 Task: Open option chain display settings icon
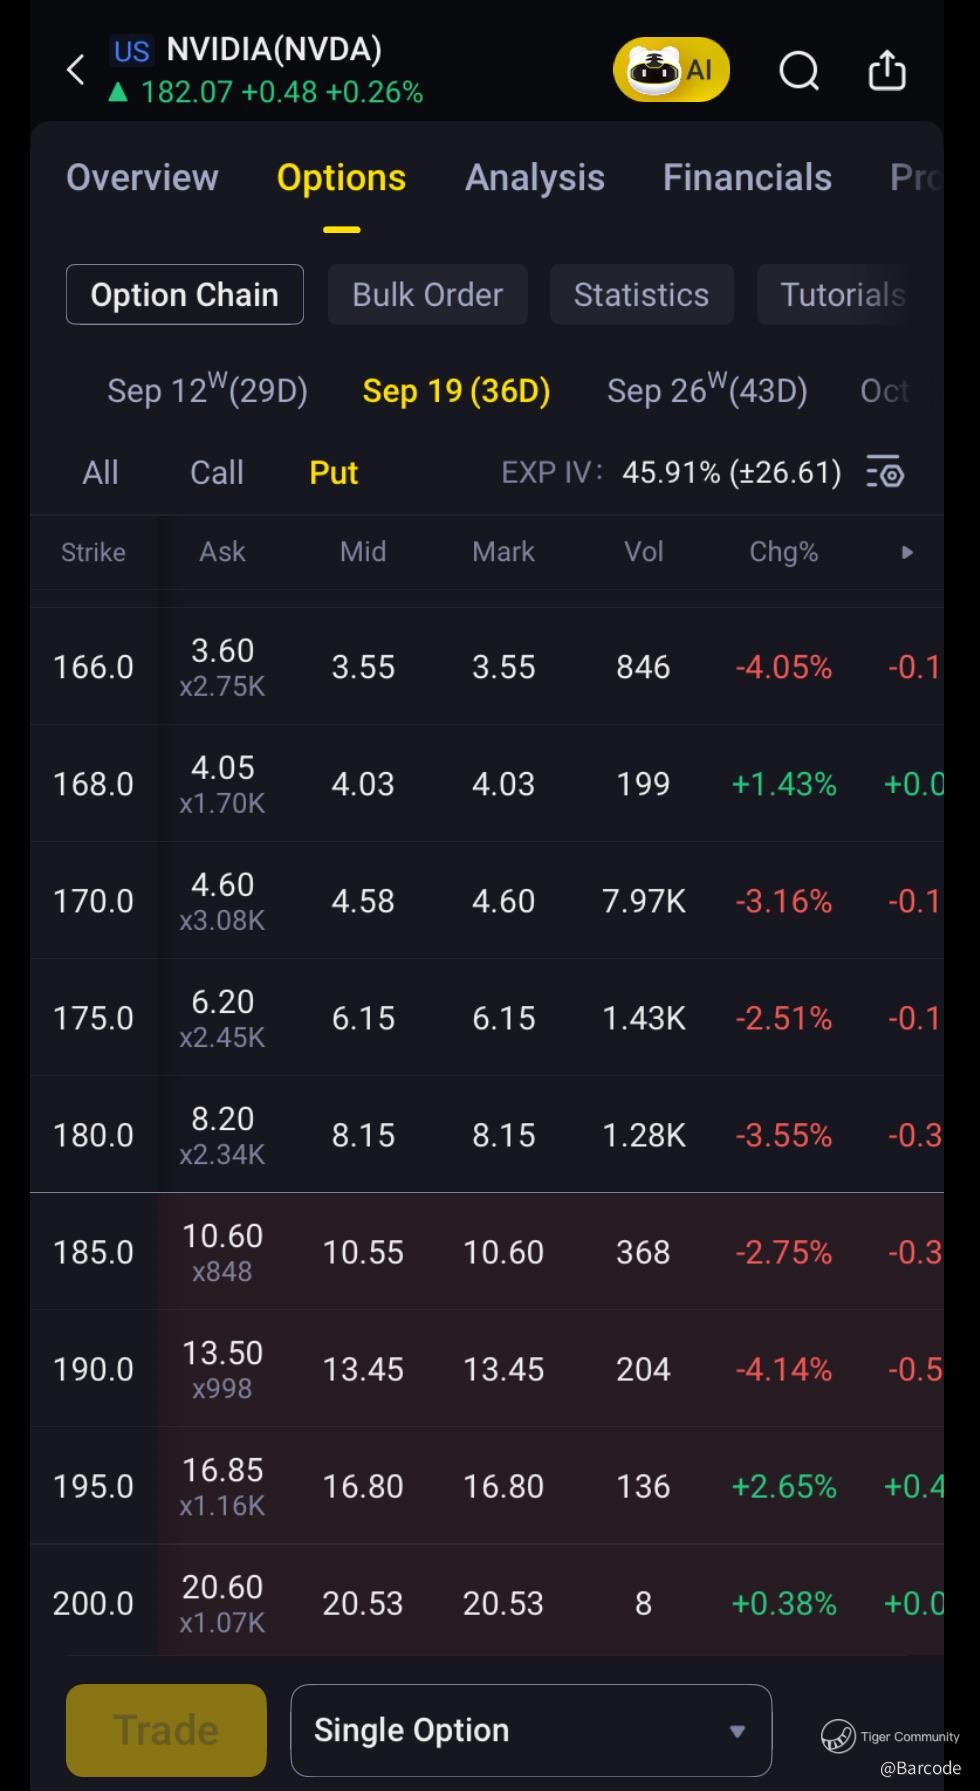pyautogui.click(x=885, y=472)
